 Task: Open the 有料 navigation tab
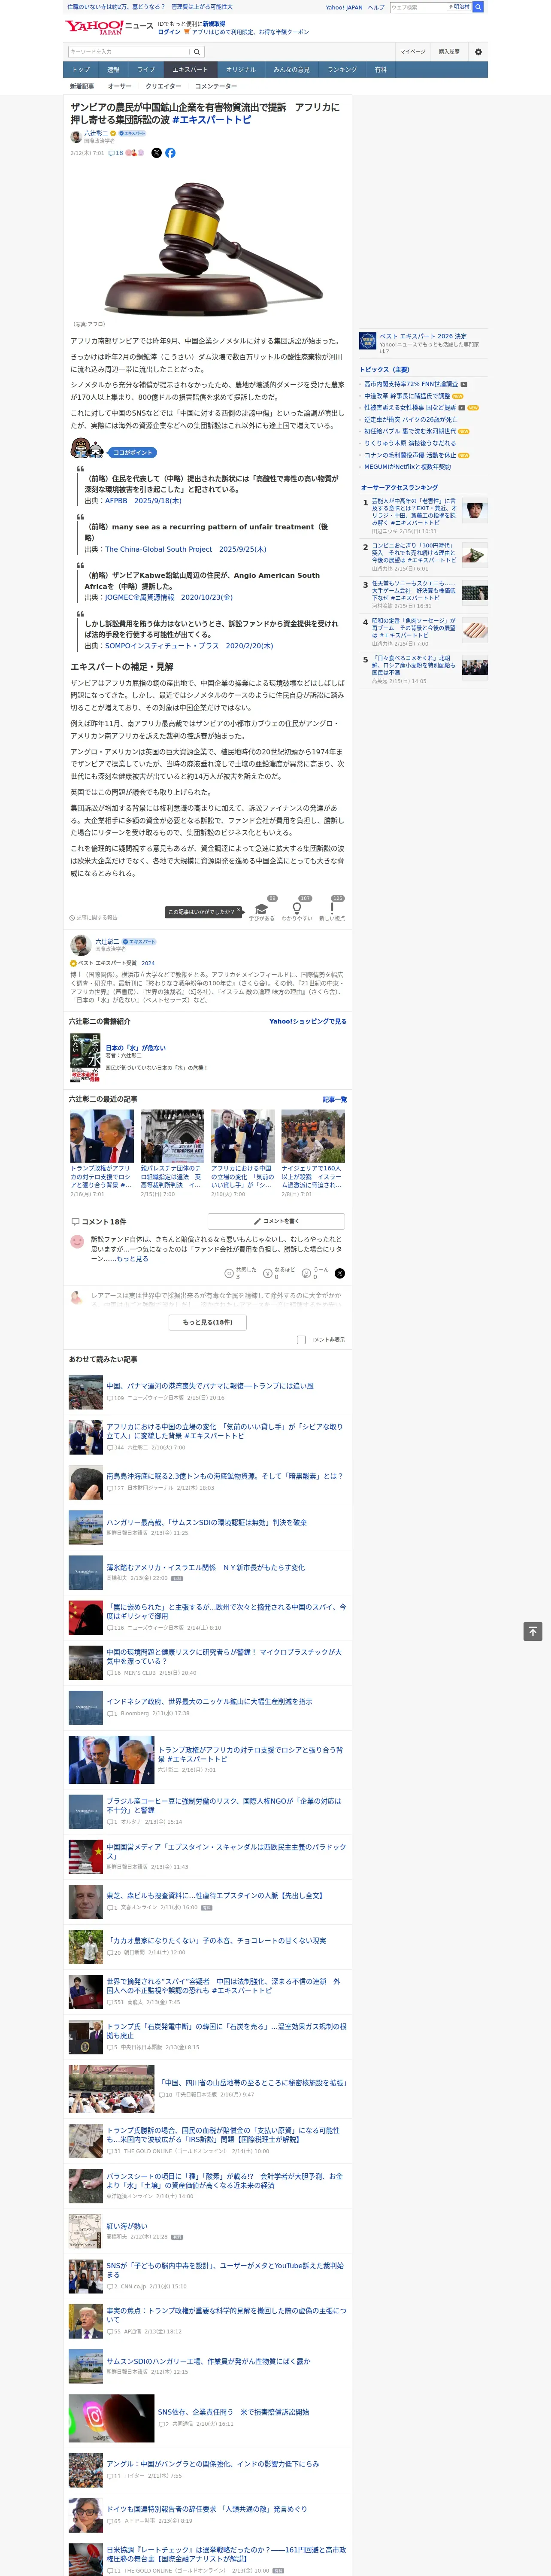point(381,70)
